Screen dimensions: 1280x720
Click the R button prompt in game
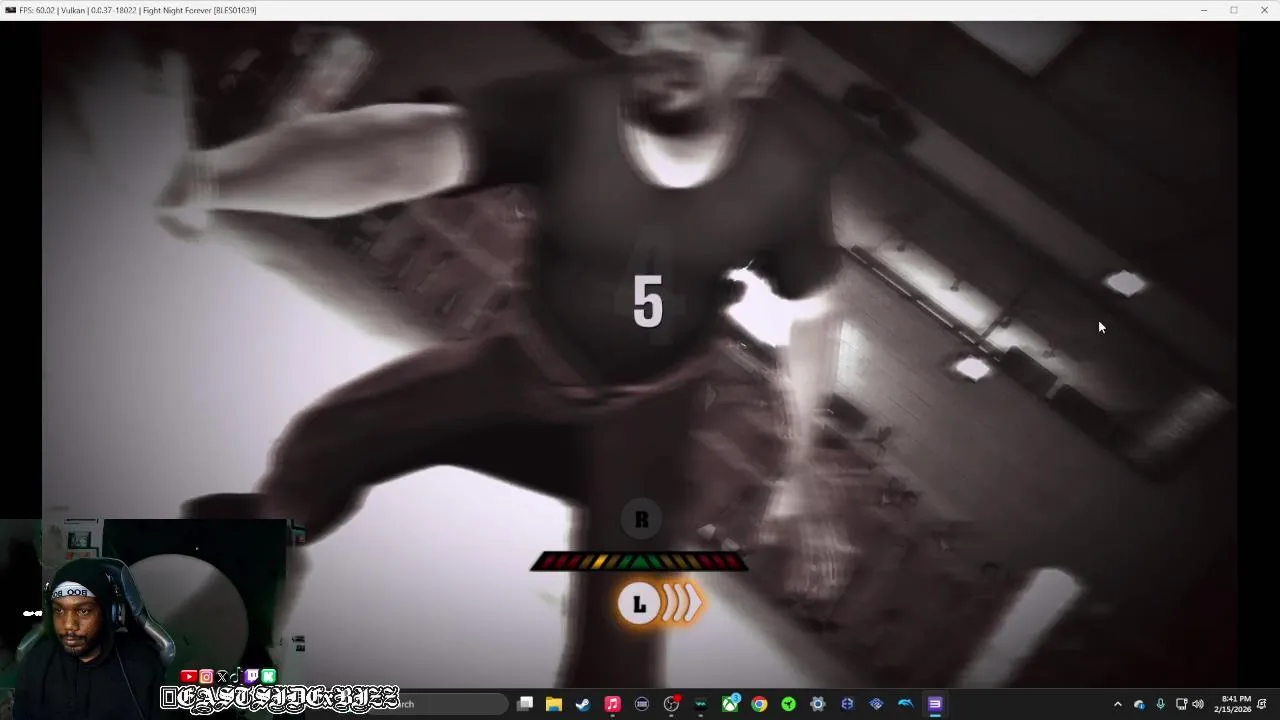[x=641, y=520]
